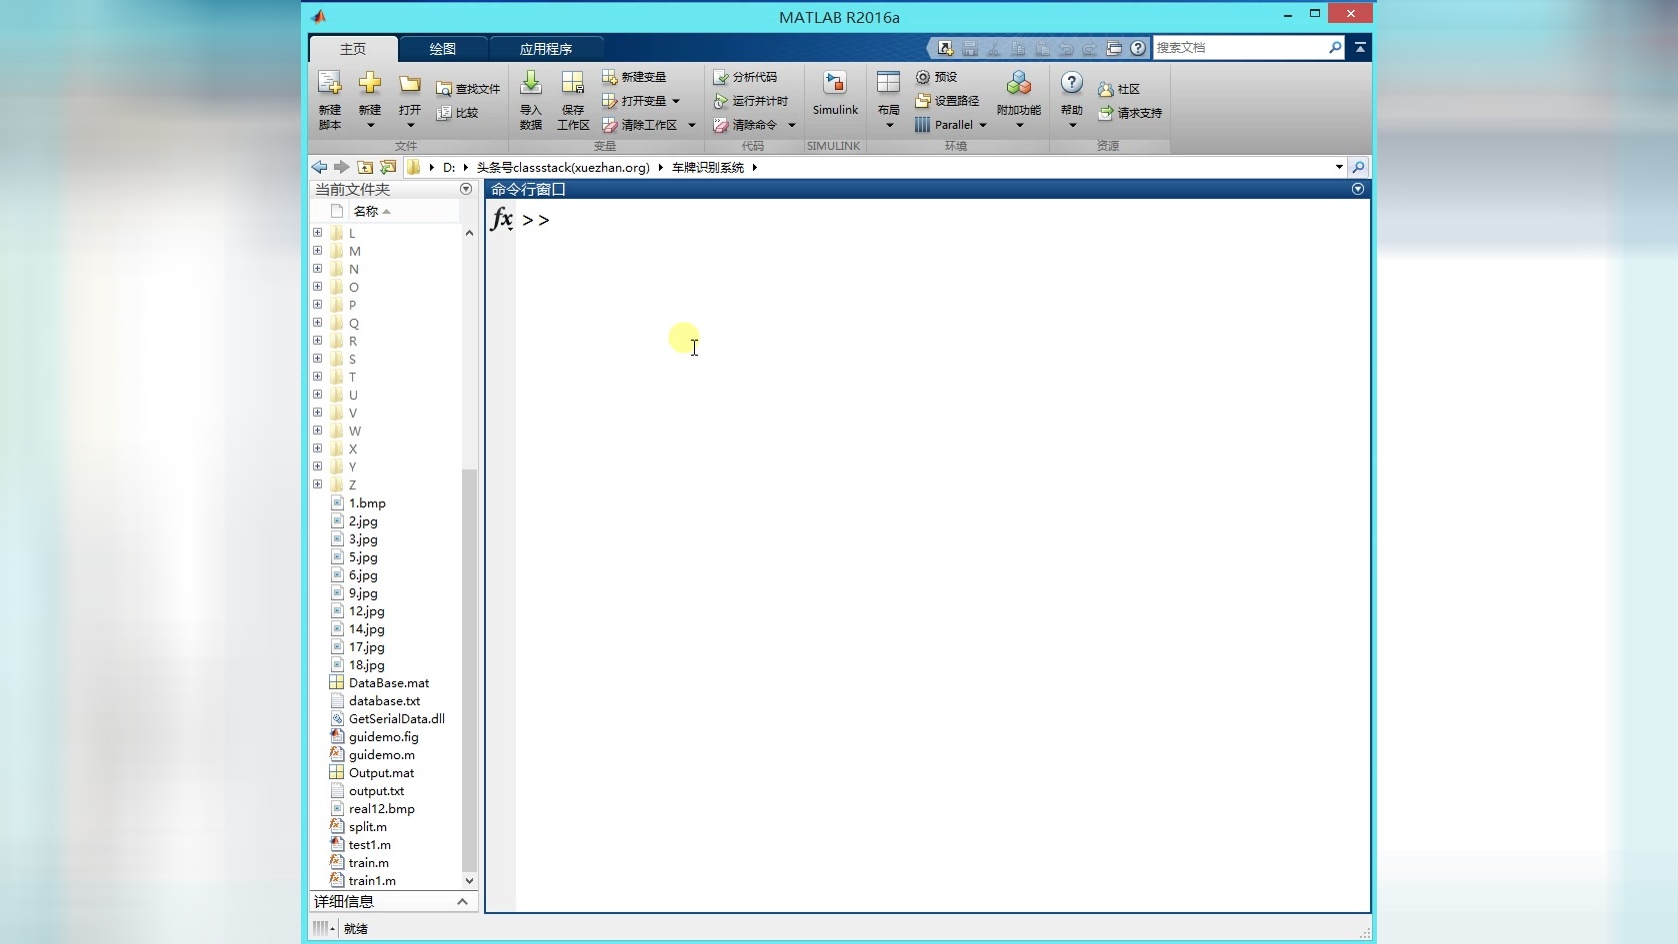
Task: Click the forward arrow in address bar
Action: tap(342, 167)
